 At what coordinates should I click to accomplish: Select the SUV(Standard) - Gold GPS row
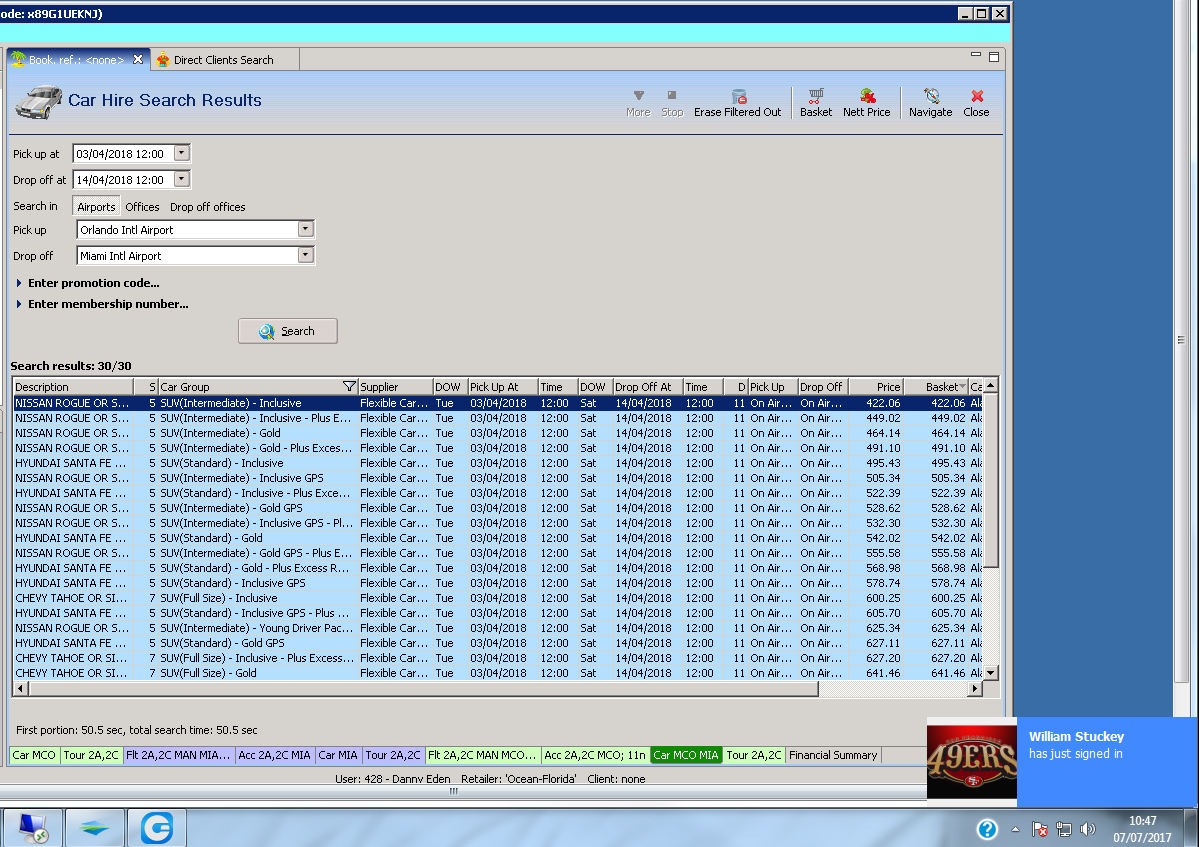(x=498, y=643)
